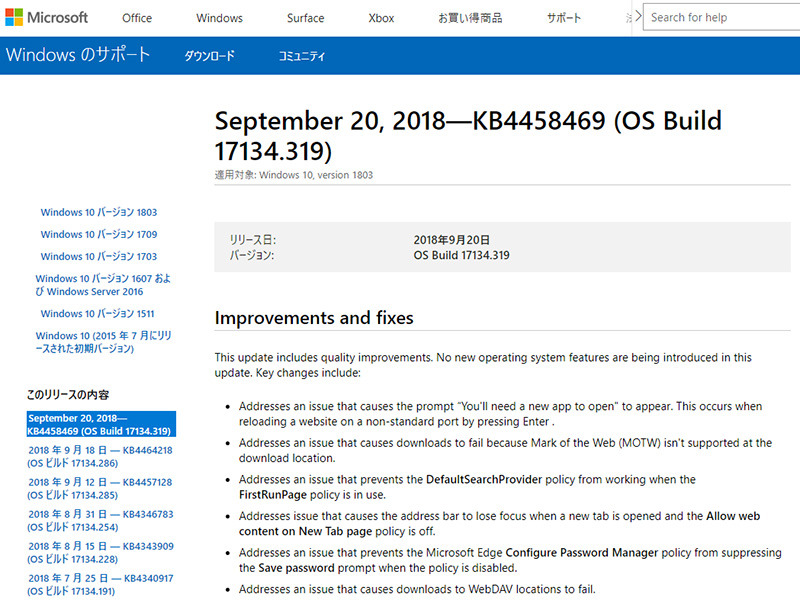Screen dimensions: 800x600
Task: Click the page title KB4458469 heading
Action: (468, 136)
